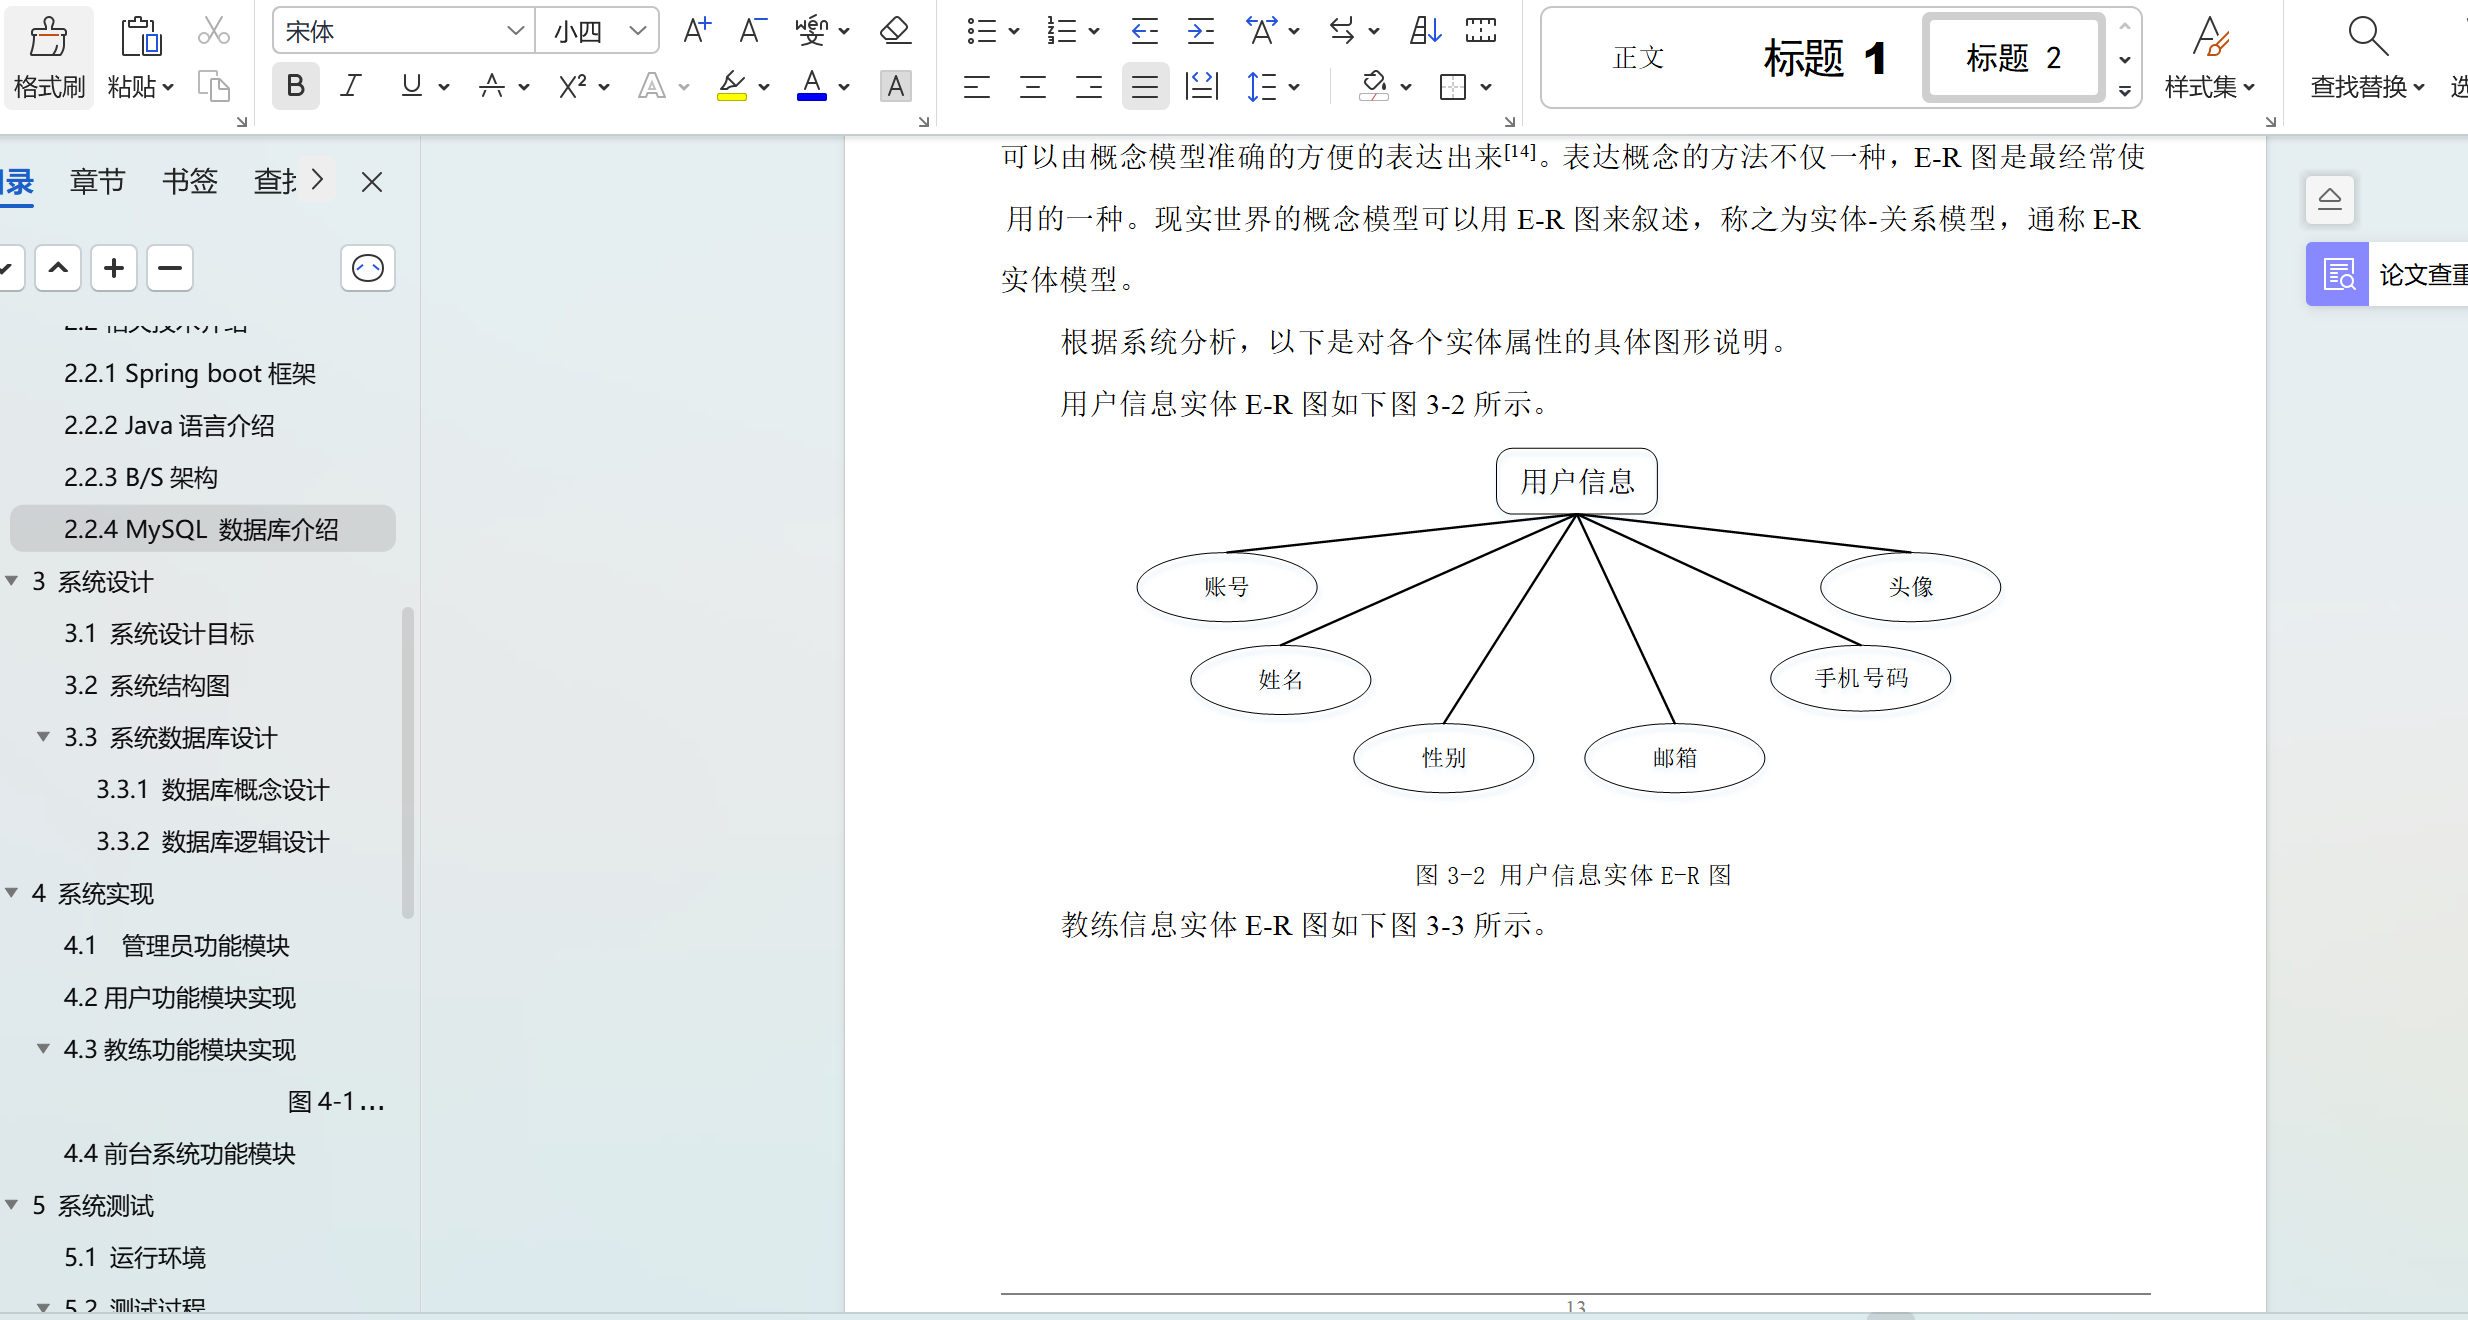Toggle align right
Image resolution: width=2468 pixels, height=1320 pixels.
pos(1088,87)
